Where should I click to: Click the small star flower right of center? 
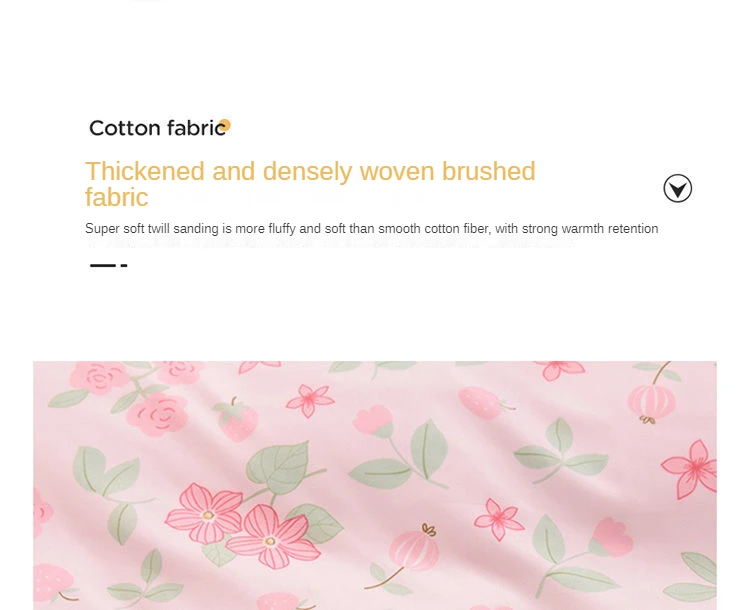click(x=498, y=519)
